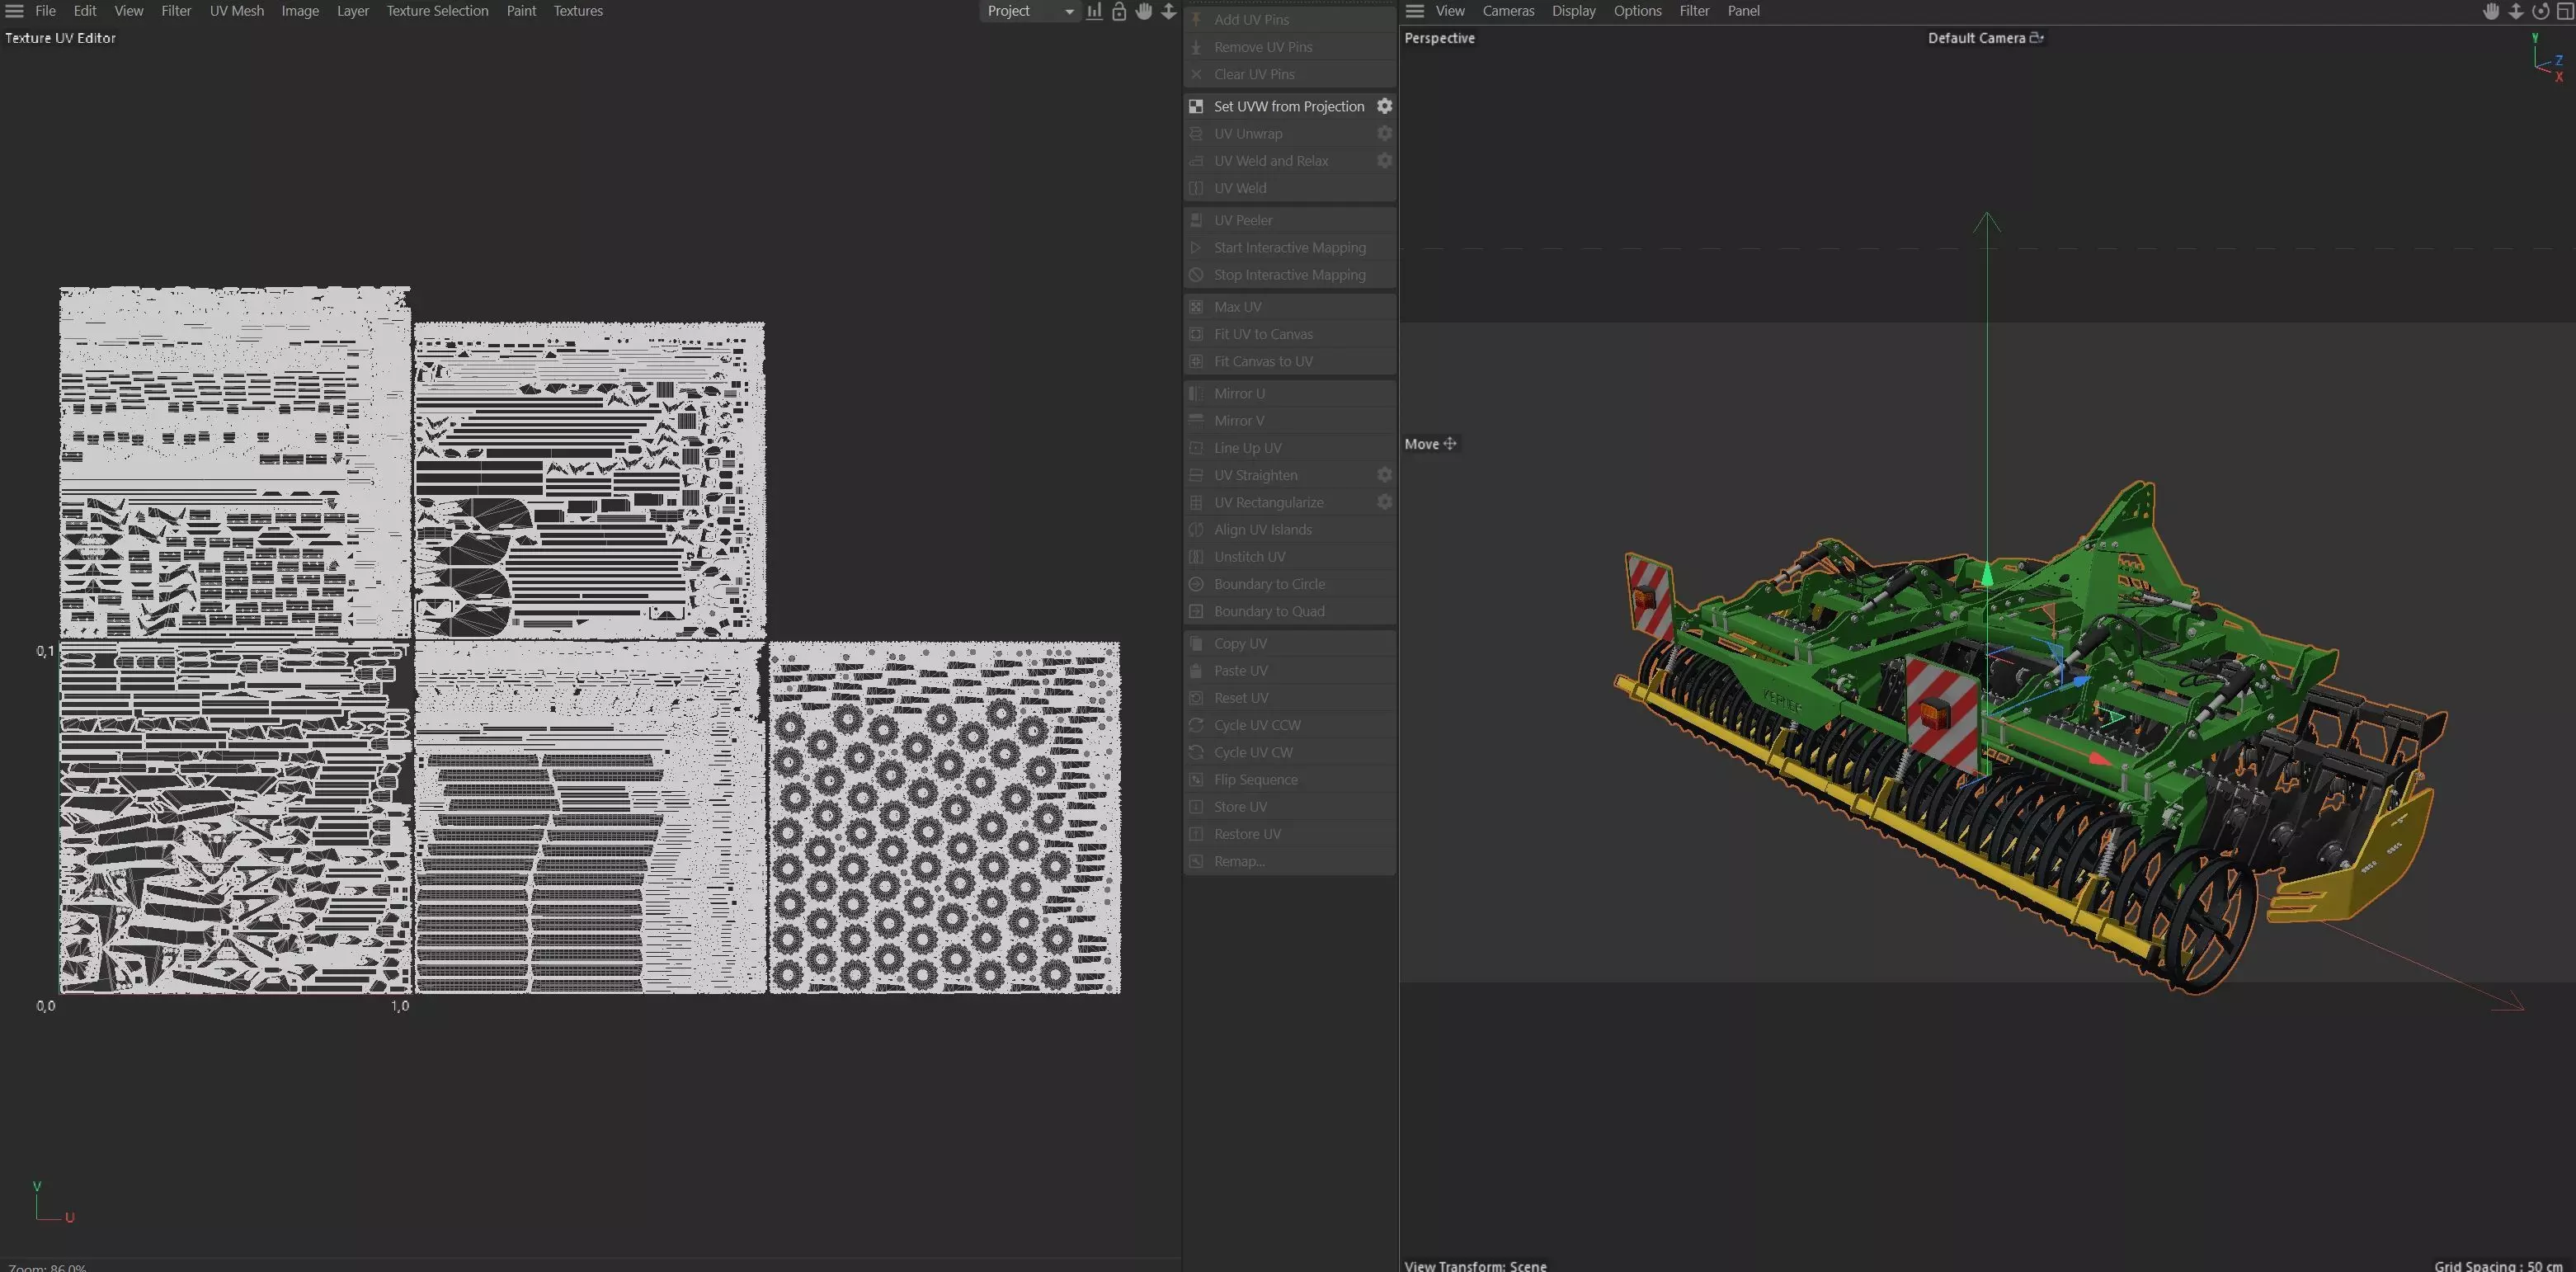The width and height of the screenshot is (2576, 1272).
Task: Click the Texture Selection menu item
Action: click(437, 11)
